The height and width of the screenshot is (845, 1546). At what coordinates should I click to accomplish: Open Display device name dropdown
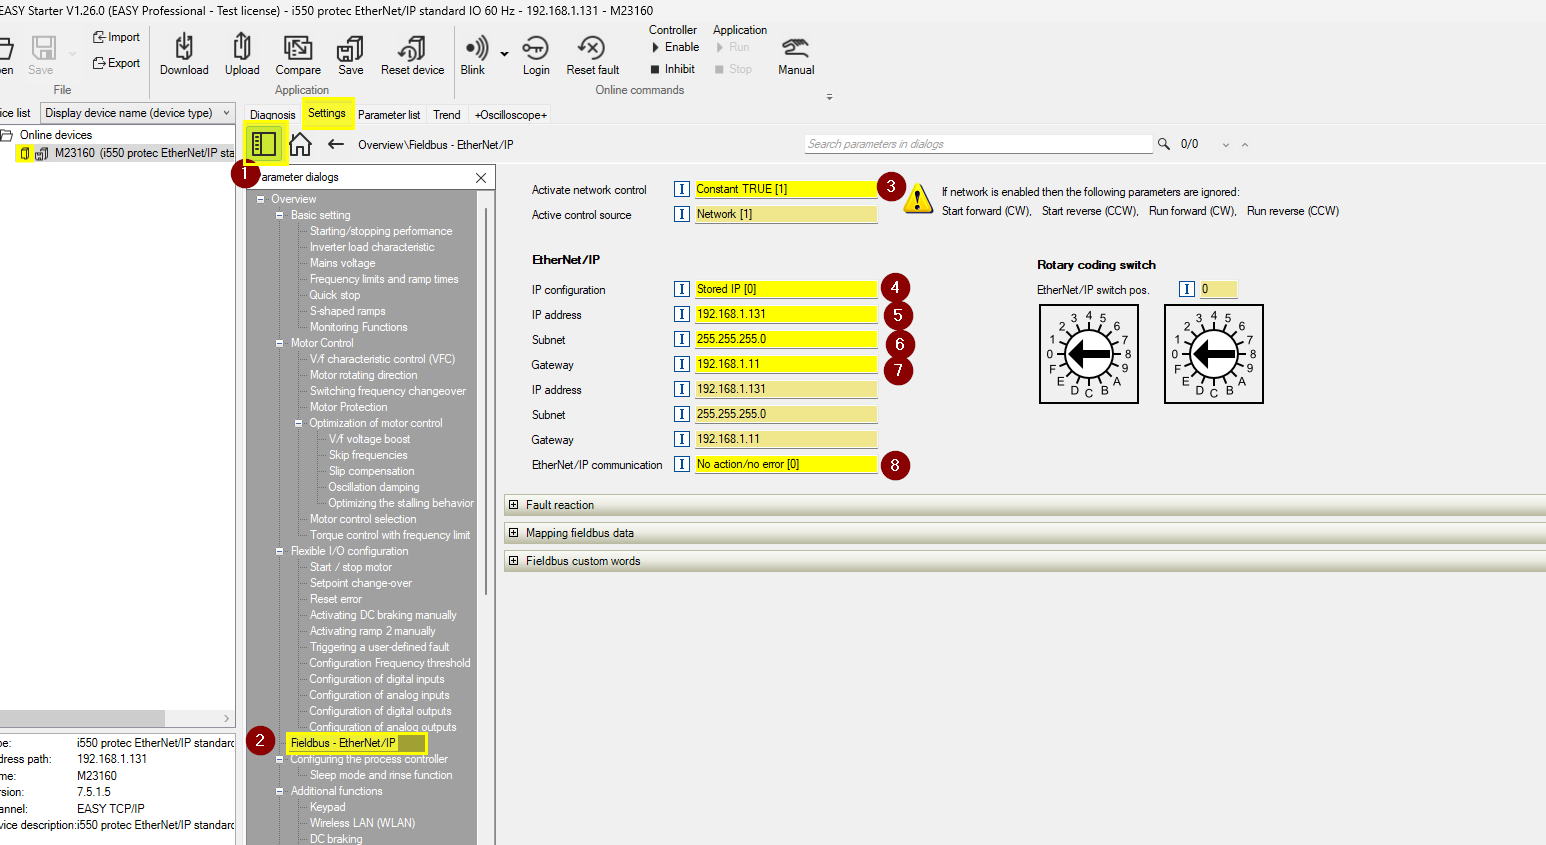tap(137, 113)
